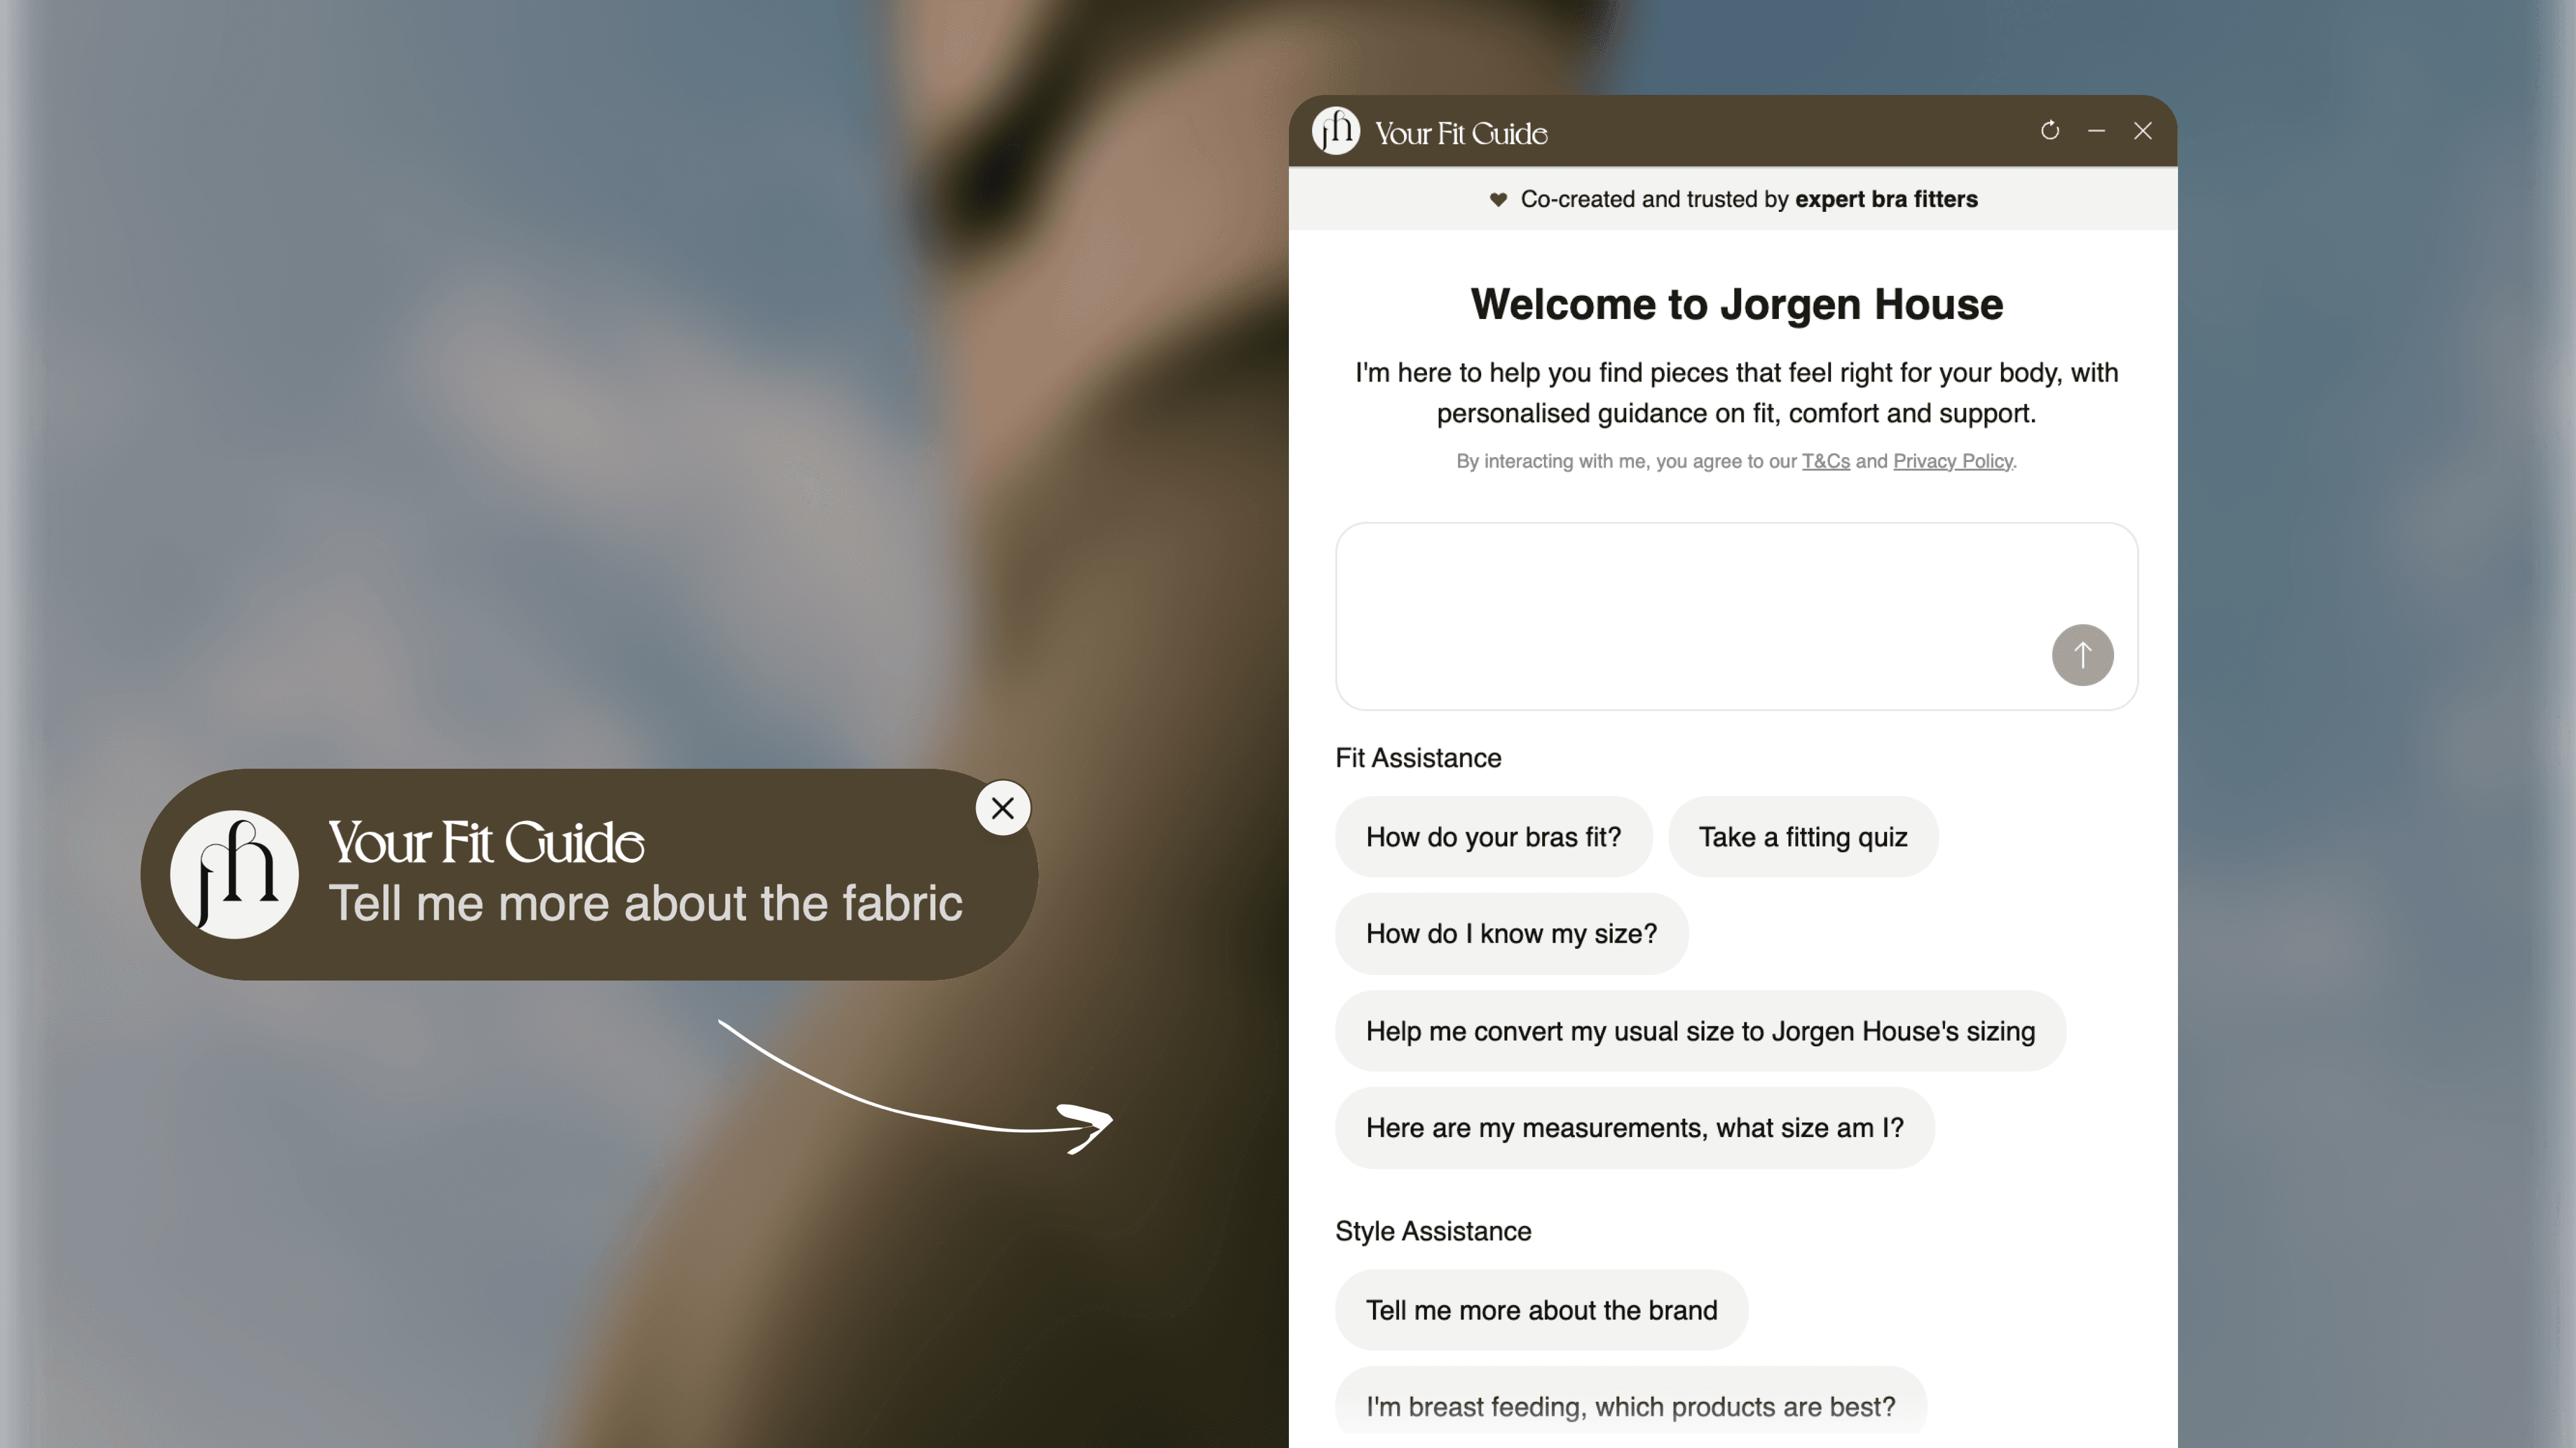Click the heart icon in trust banner
The image size is (2576, 1448).
point(1498,199)
